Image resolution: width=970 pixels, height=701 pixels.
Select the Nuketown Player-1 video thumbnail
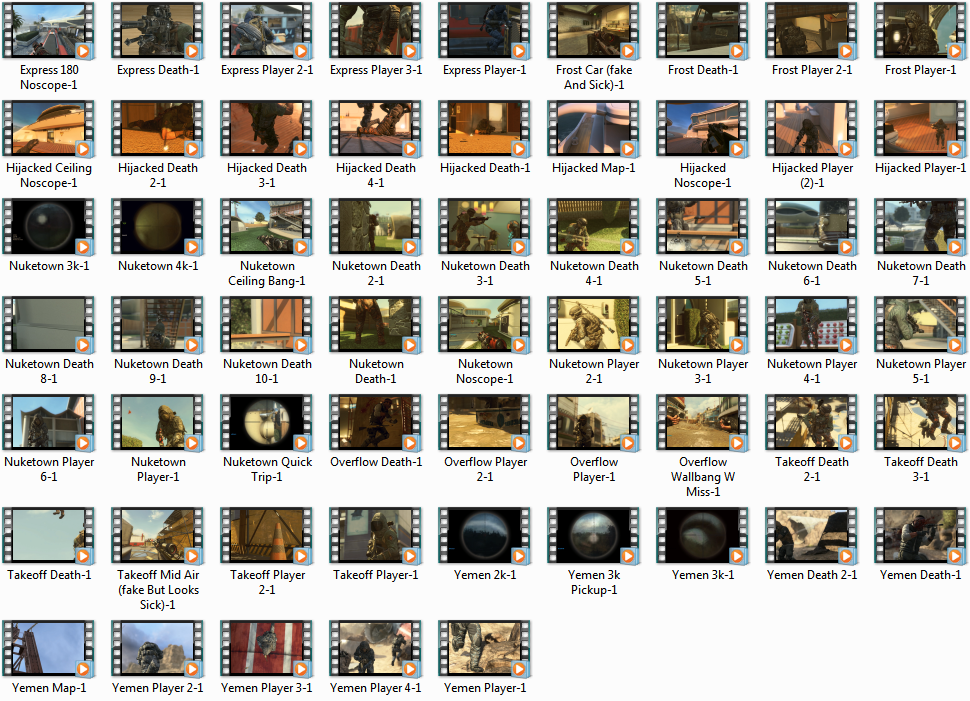pos(158,422)
